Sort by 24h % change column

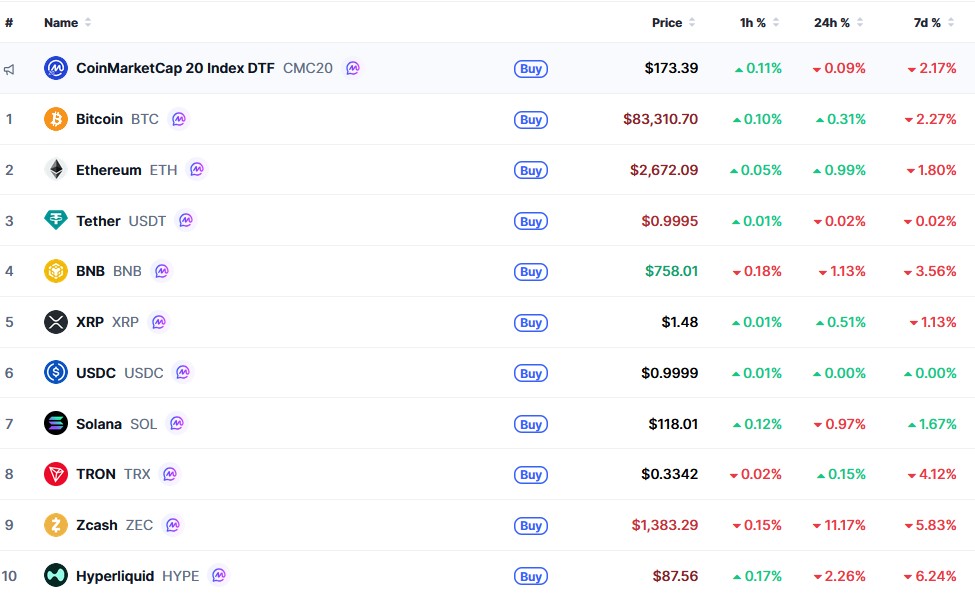(839, 22)
